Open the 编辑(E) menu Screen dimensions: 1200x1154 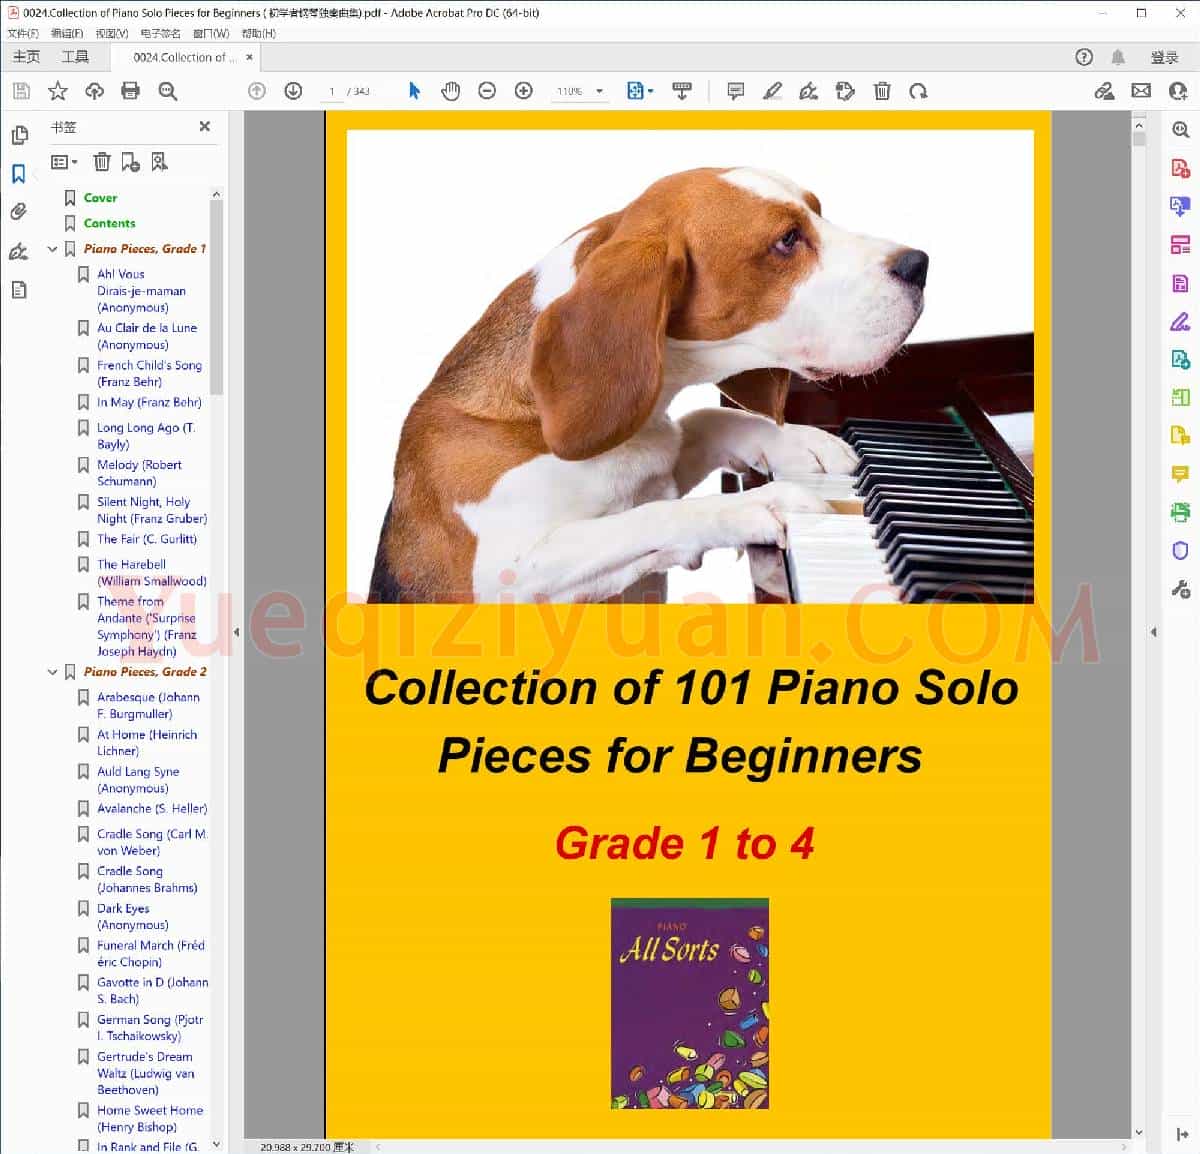point(67,33)
